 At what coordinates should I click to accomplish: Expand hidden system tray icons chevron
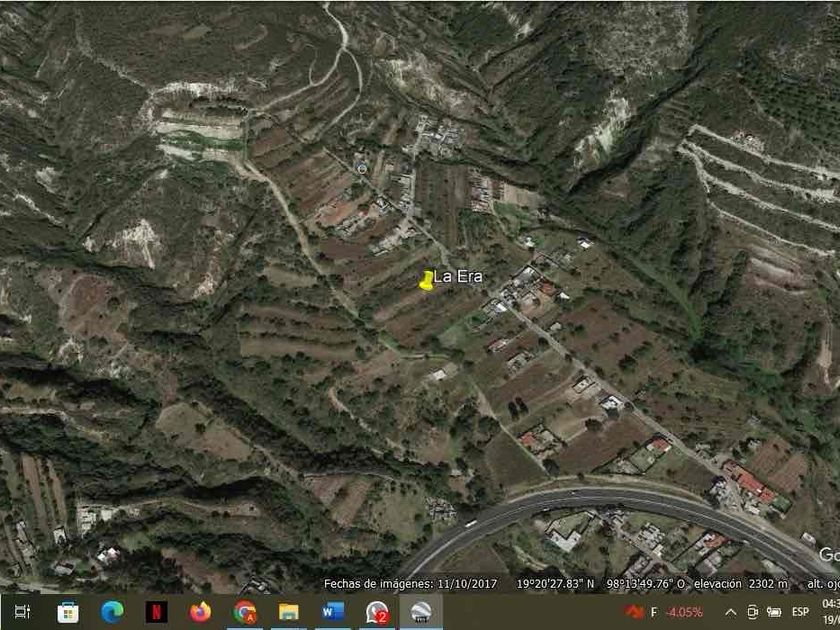pos(730,612)
